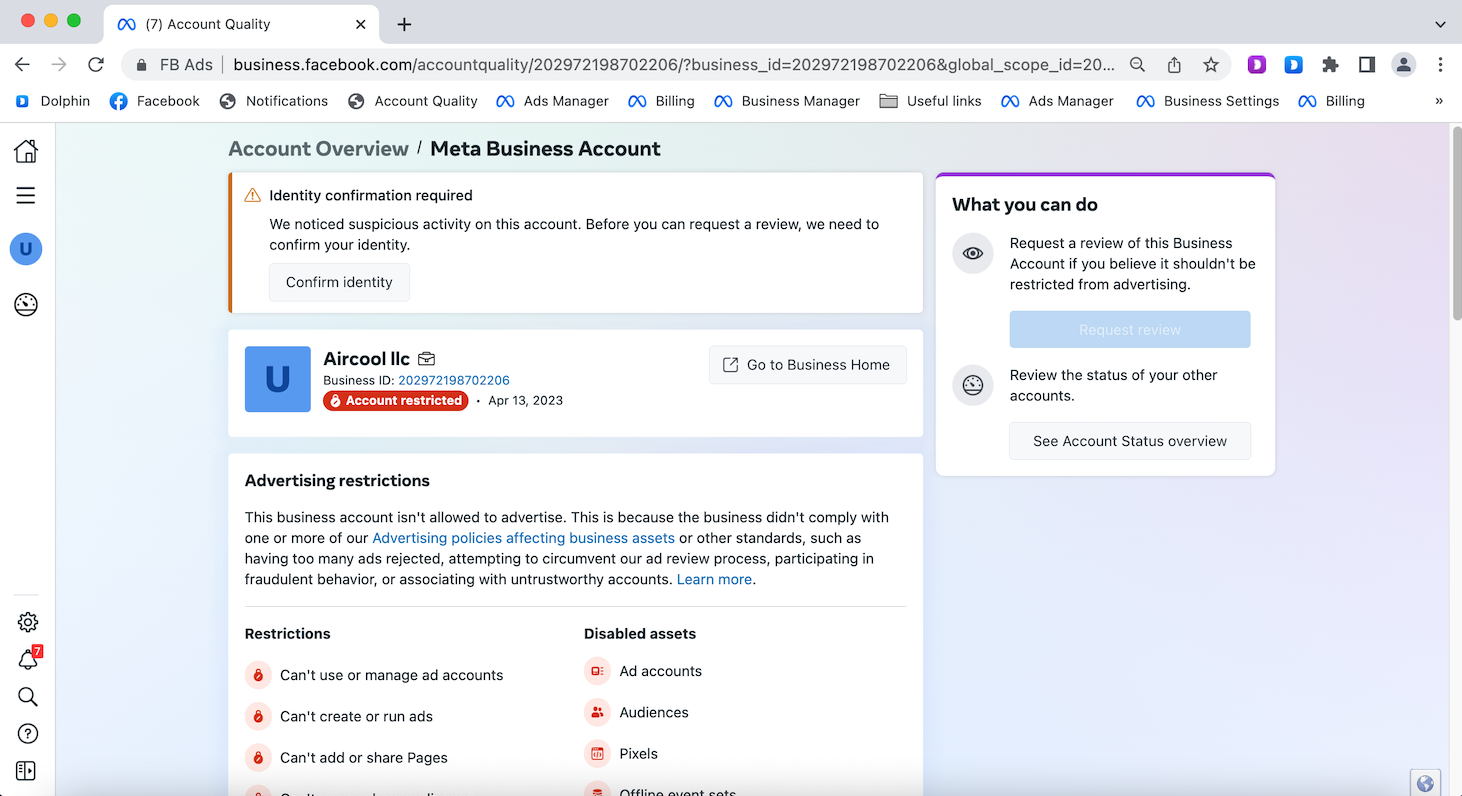Click the browser address bar URL
The width and height of the screenshot is (1462, 796).
(673, 64)
